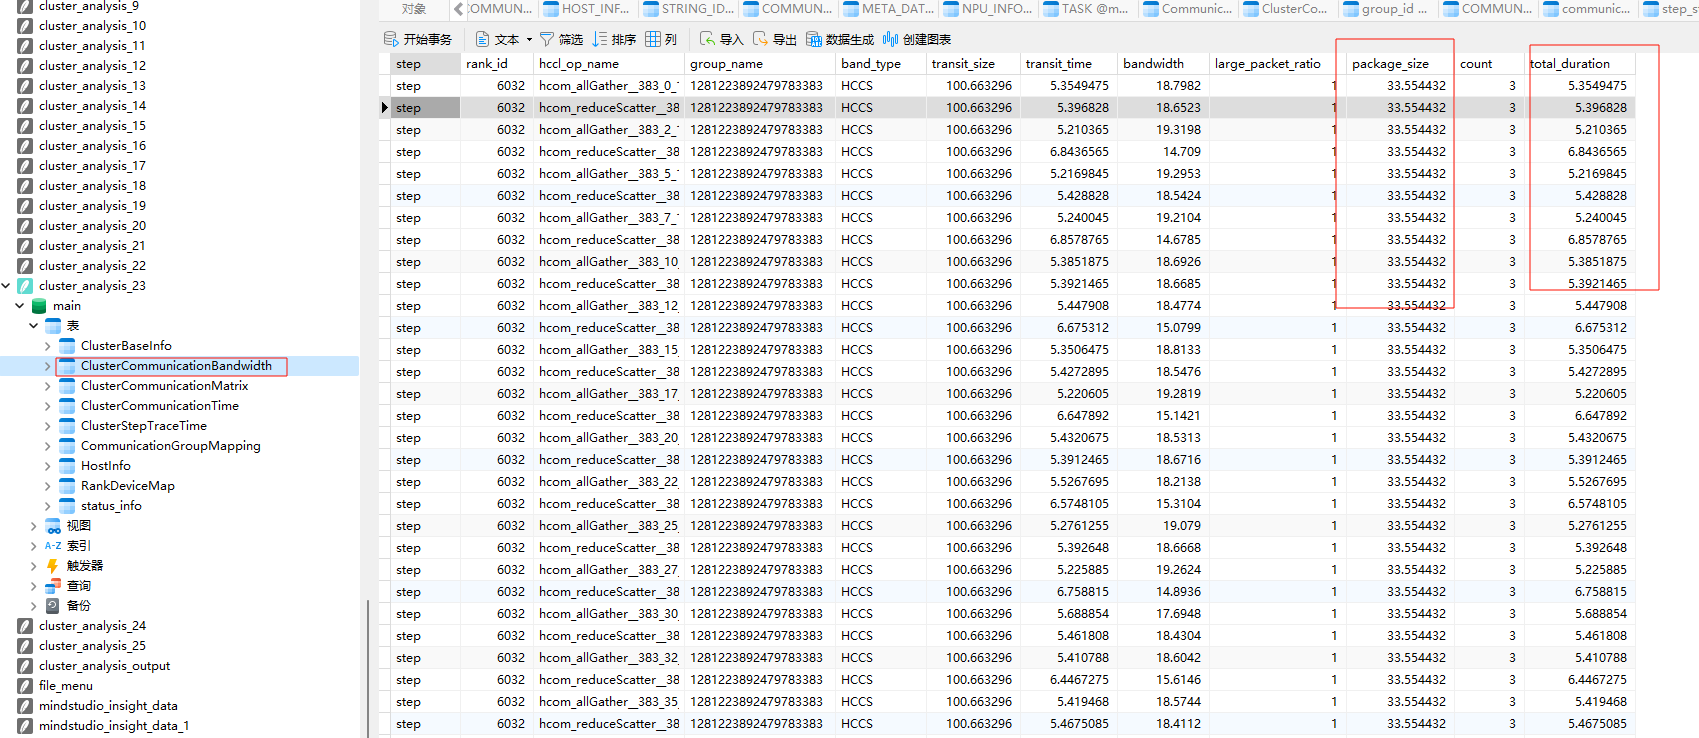Image resolution: width=1699 pixels, height=738 pixels.
Task: Click the file_menu connection icon
Action: [x=25, y=686]
